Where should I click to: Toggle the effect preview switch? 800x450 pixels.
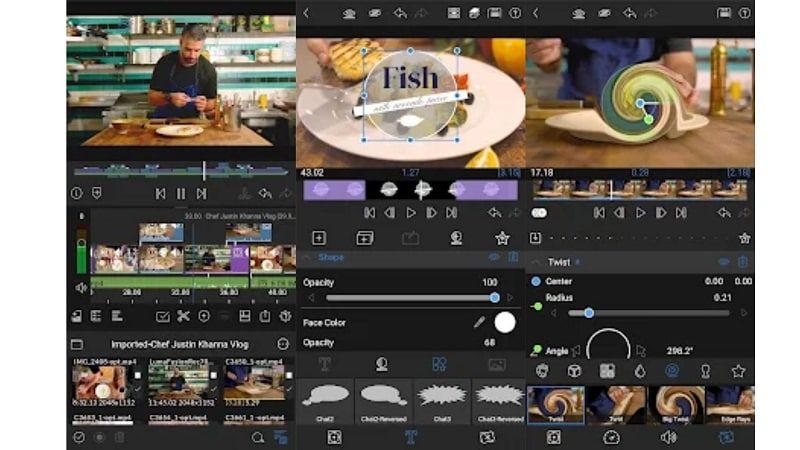[539, 213]
